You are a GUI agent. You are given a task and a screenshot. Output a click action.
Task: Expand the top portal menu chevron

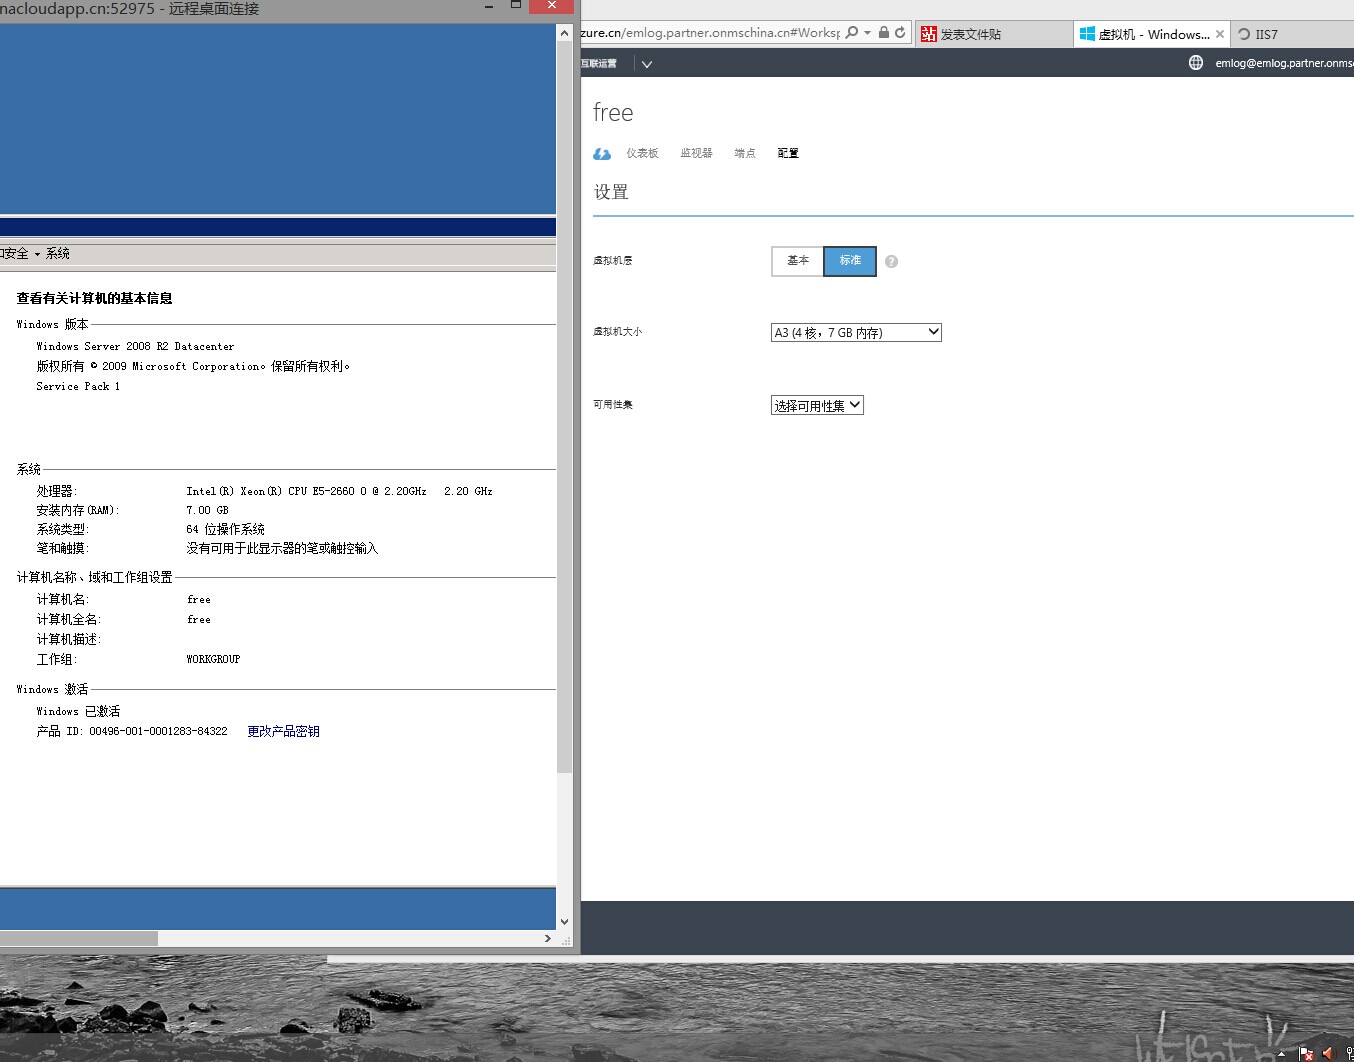(x=647, y=64)
